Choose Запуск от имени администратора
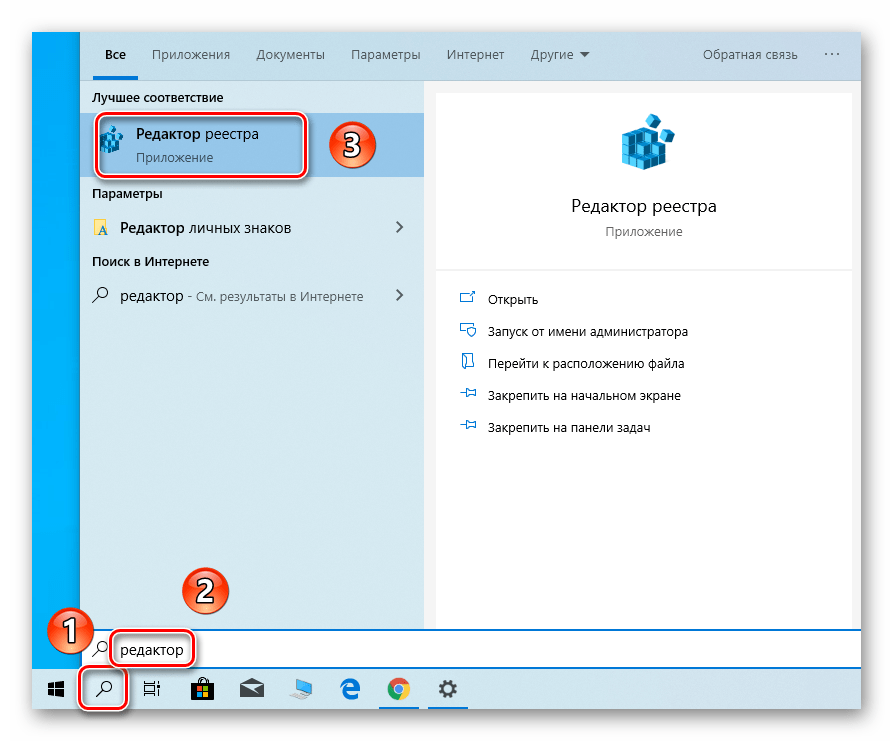The image size is (893, 741). (587, 331)
